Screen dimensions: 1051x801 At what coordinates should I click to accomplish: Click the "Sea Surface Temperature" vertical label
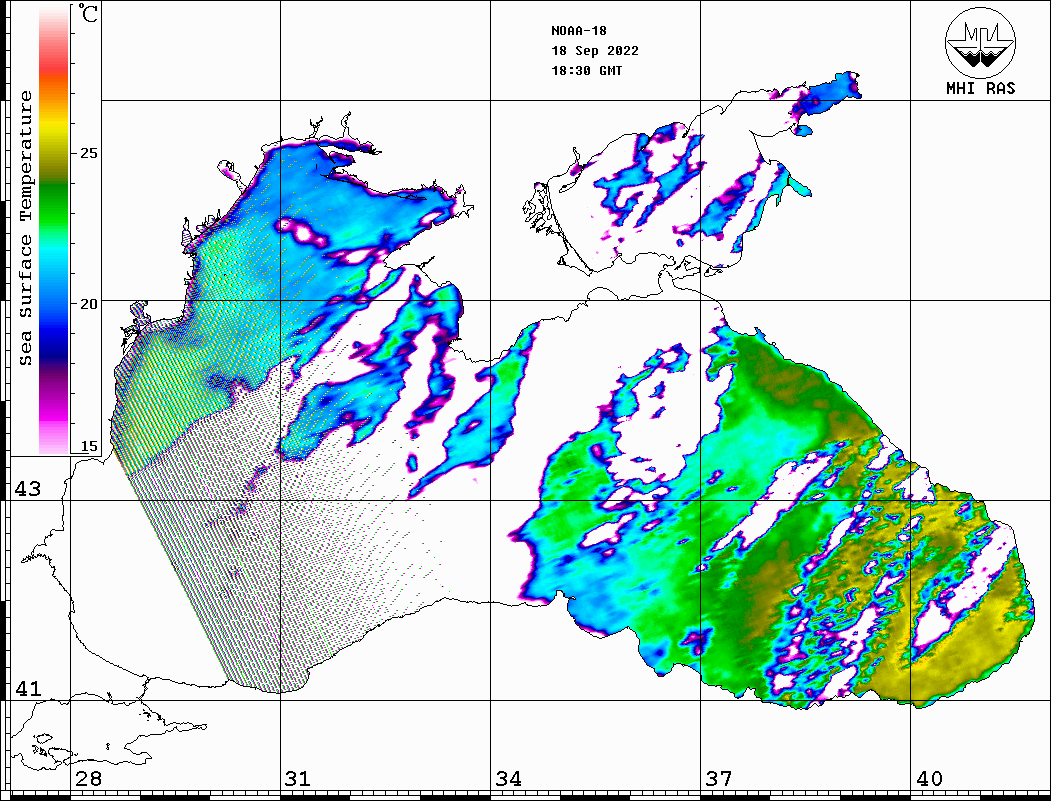25,229
